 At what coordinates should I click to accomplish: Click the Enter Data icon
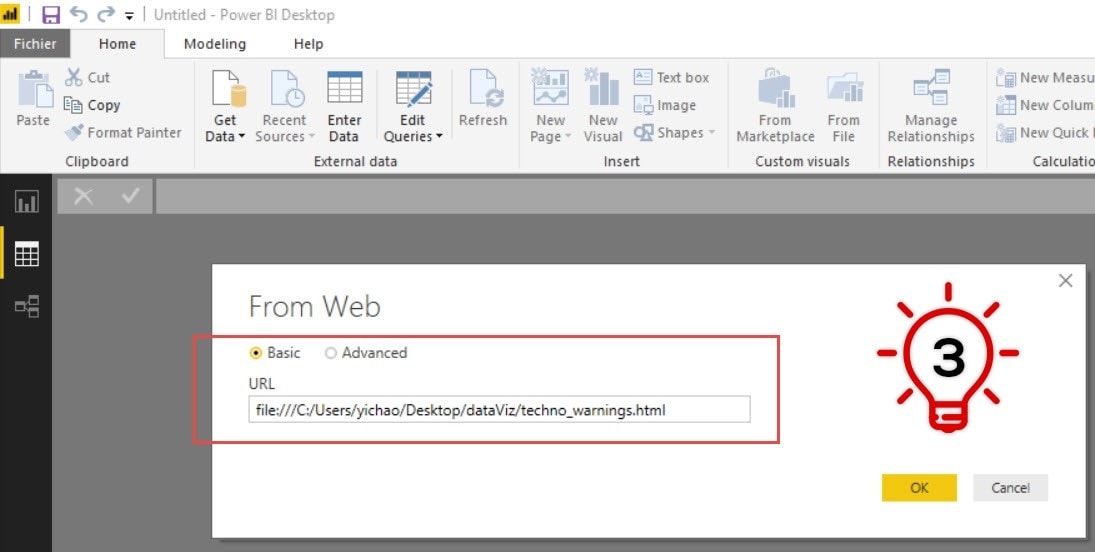click(x=344, y=91)
